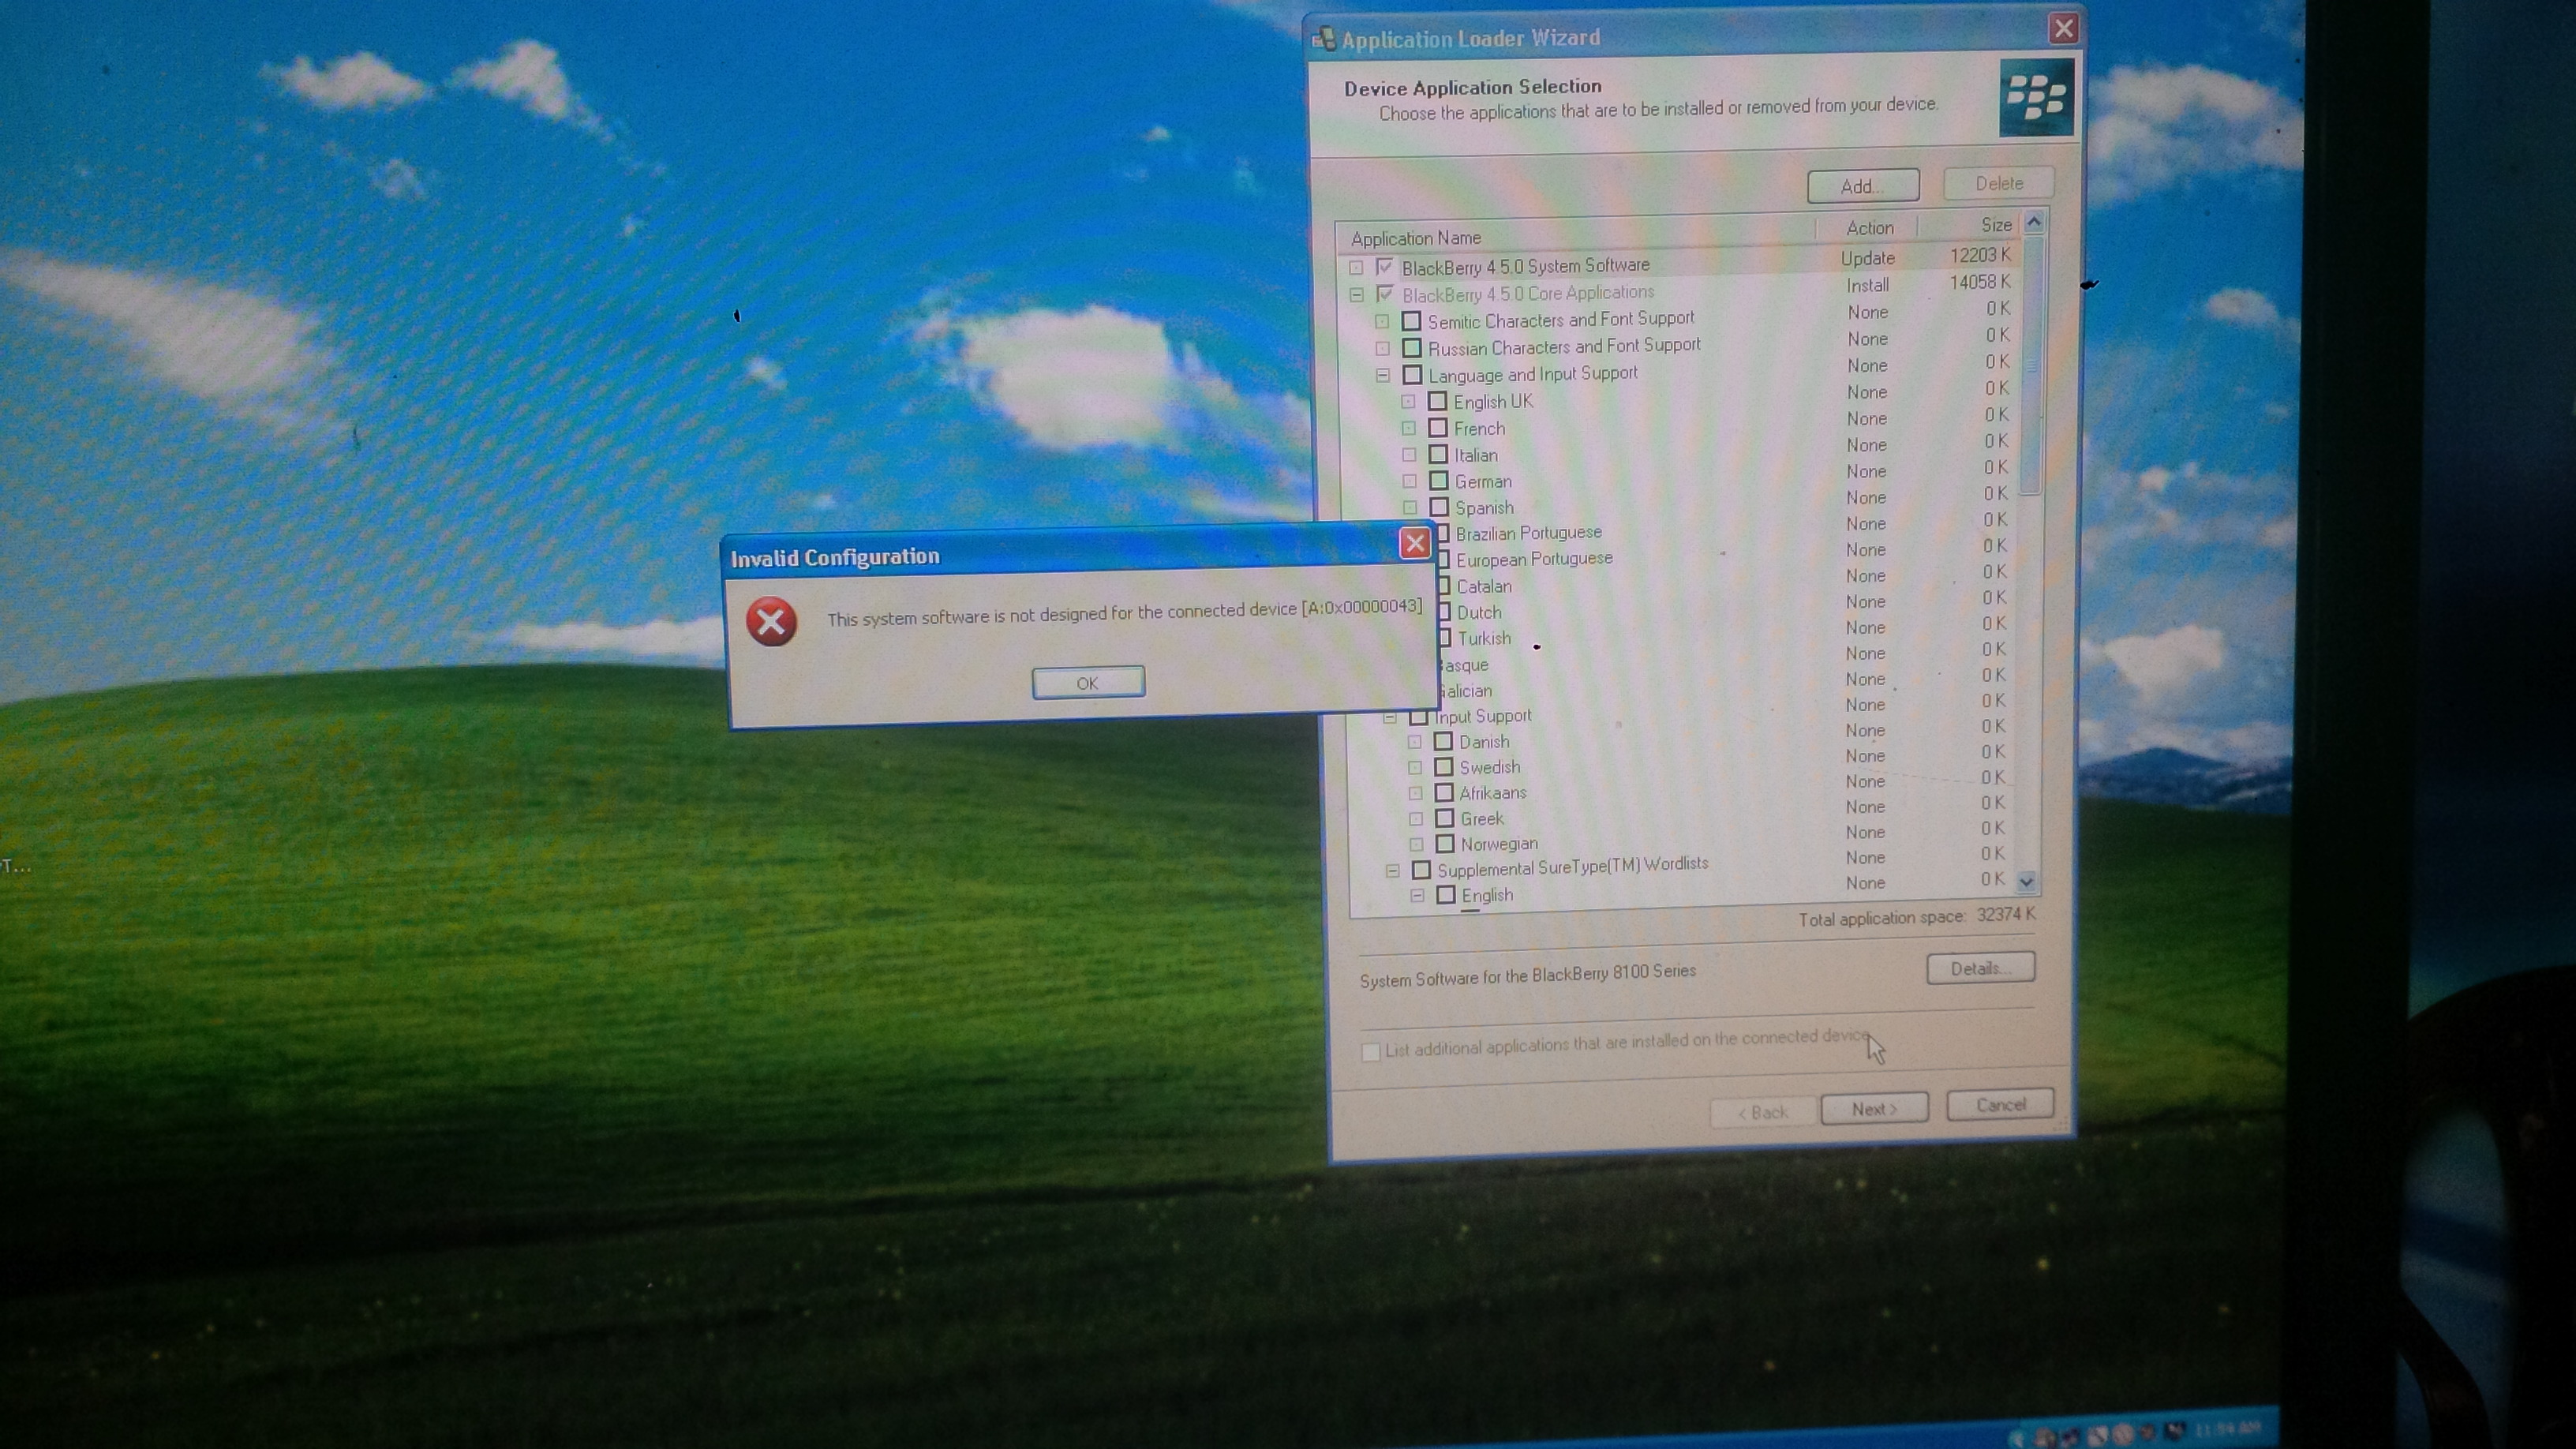This screenshot has width=2576, height=1449.
Task: Click the Size column header
Action: (x=1970, y=226)
